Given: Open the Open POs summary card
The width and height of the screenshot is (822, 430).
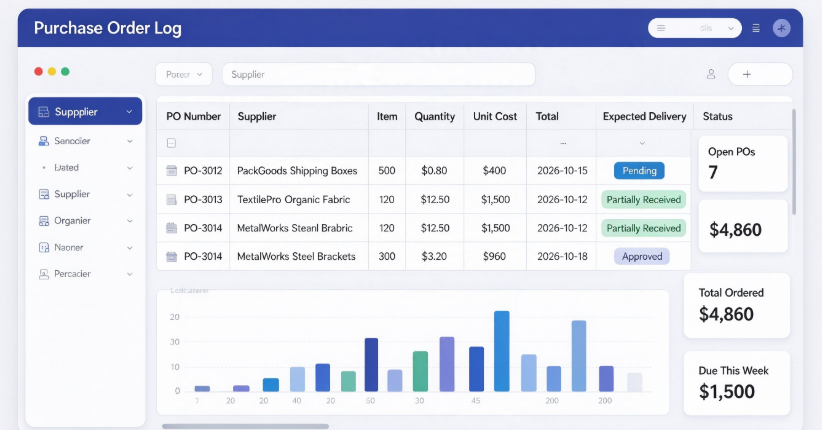Looking at the screenshot, I should click(x=743, y=164).
